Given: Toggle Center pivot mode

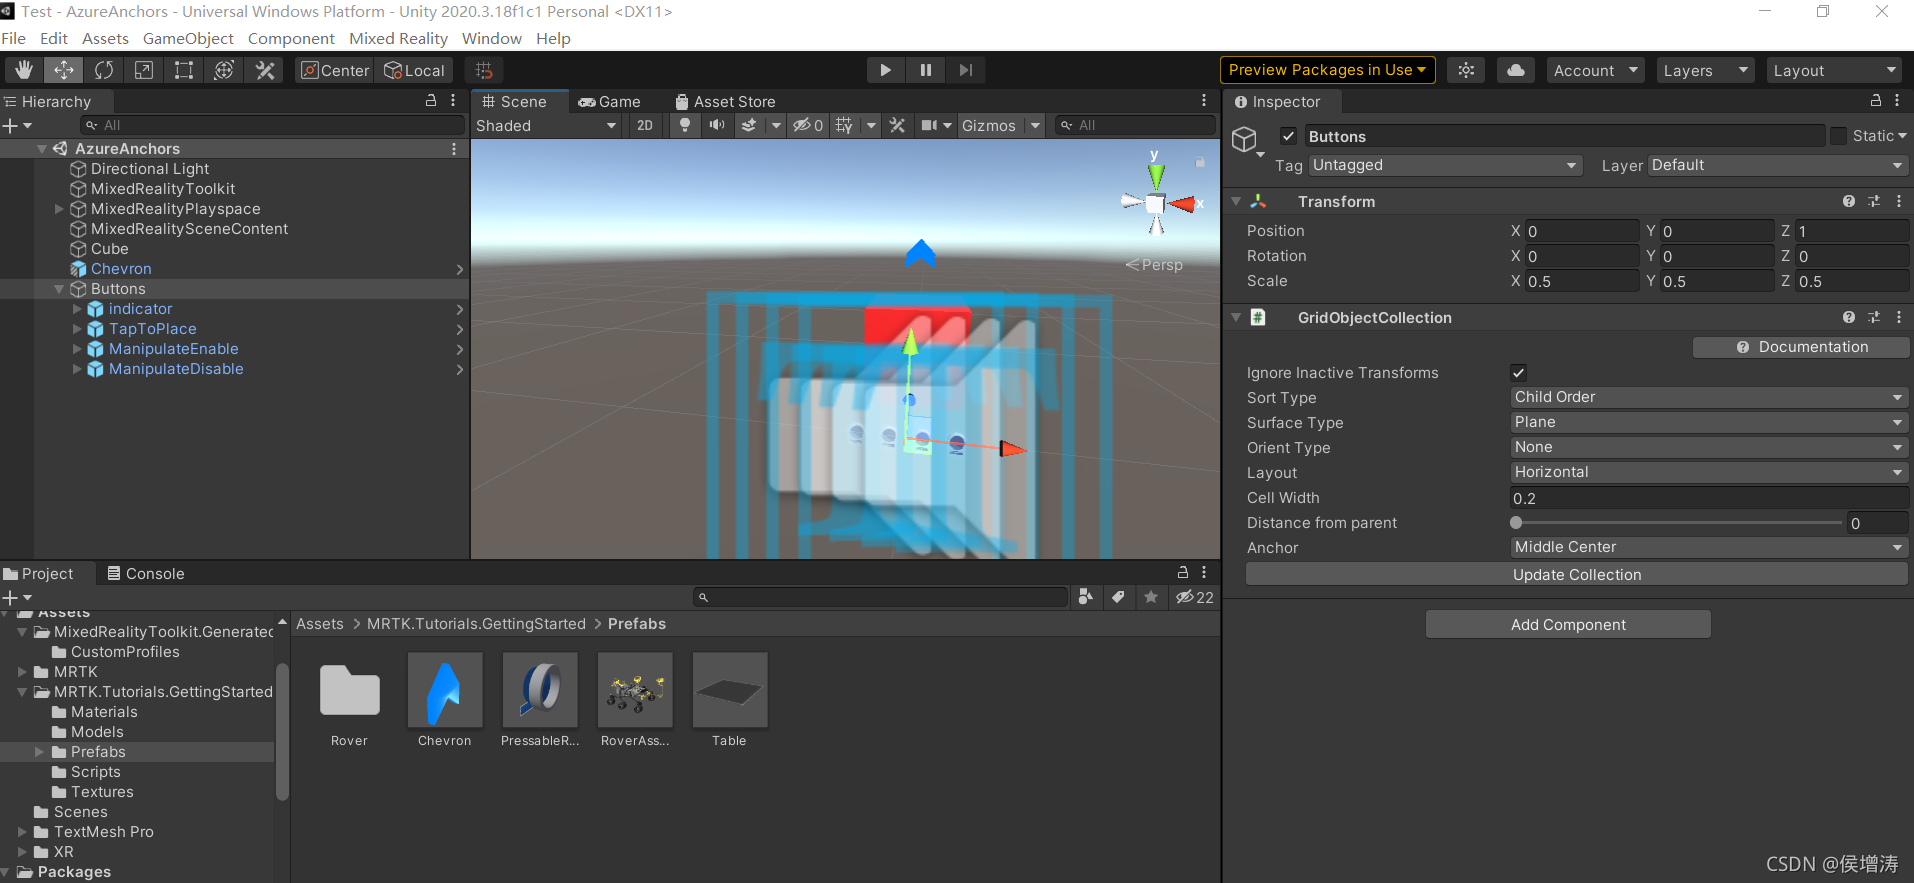Looking at the screenshot, I should point(335,70).
